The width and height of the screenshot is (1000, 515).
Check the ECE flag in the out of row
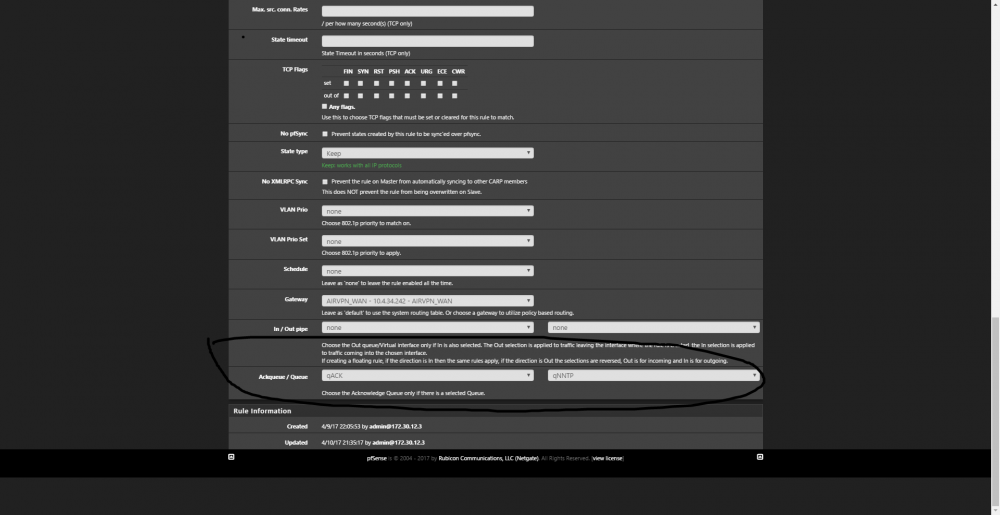coord(440,96)
